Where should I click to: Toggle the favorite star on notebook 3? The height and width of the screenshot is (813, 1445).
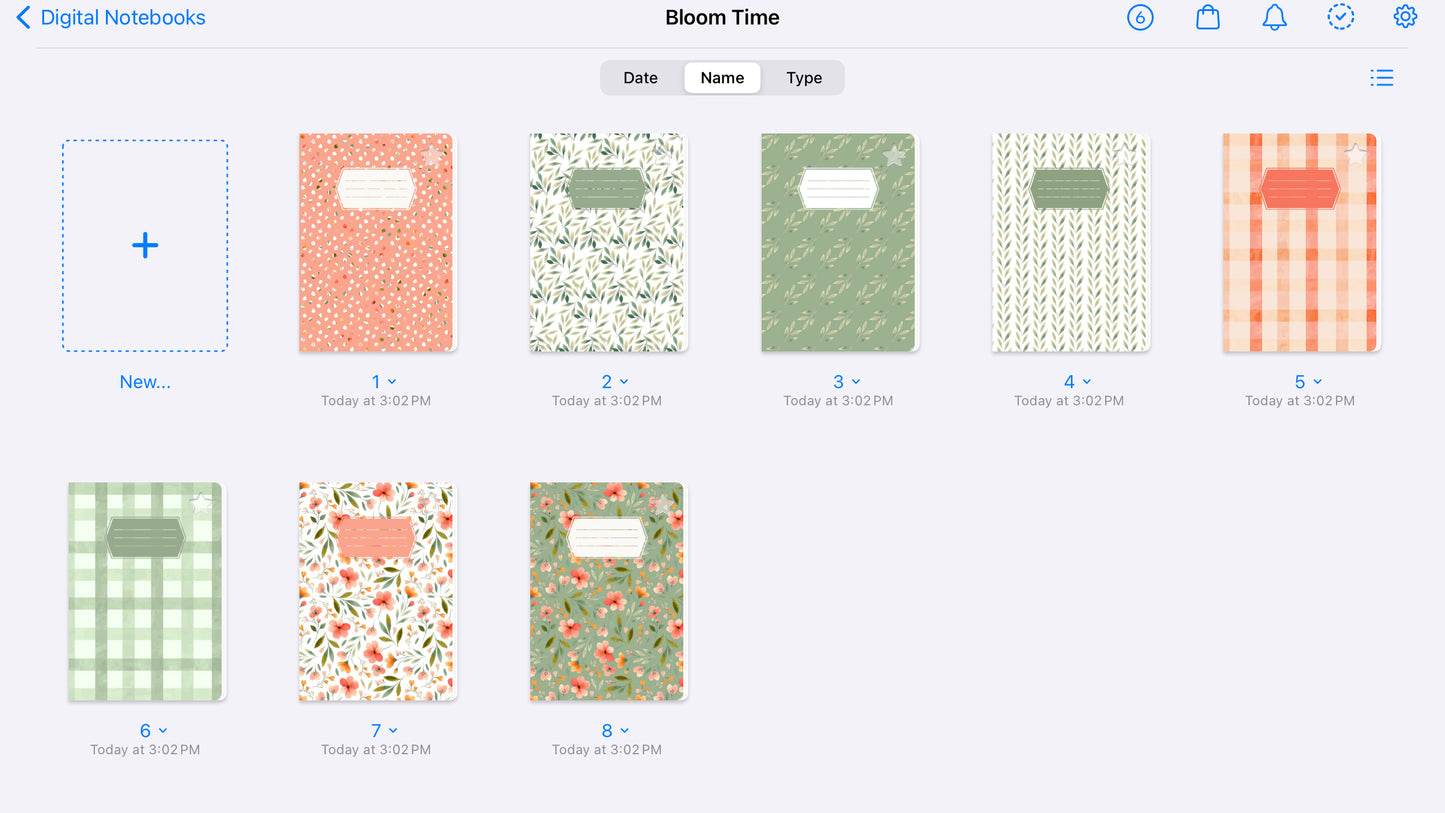point(894,155)
